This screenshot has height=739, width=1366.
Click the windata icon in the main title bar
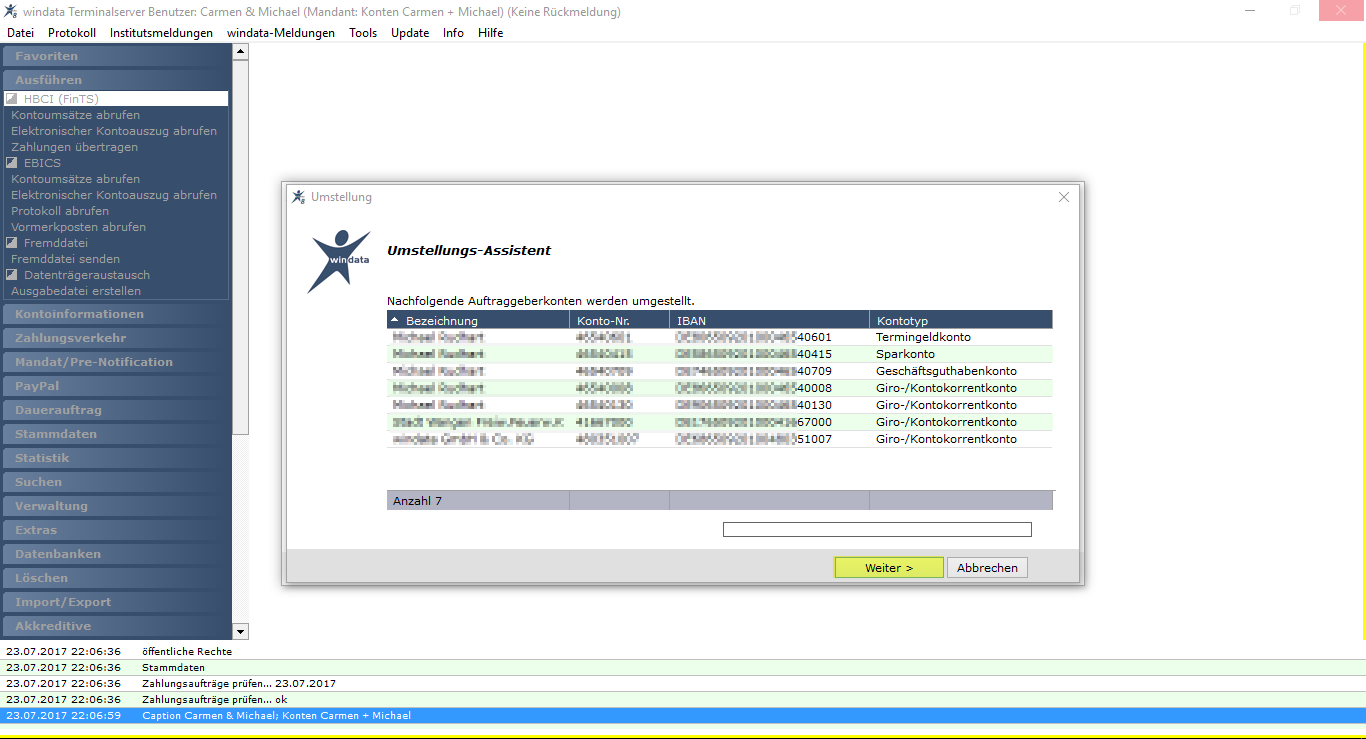pyautogui.click(x=10, y=11)
